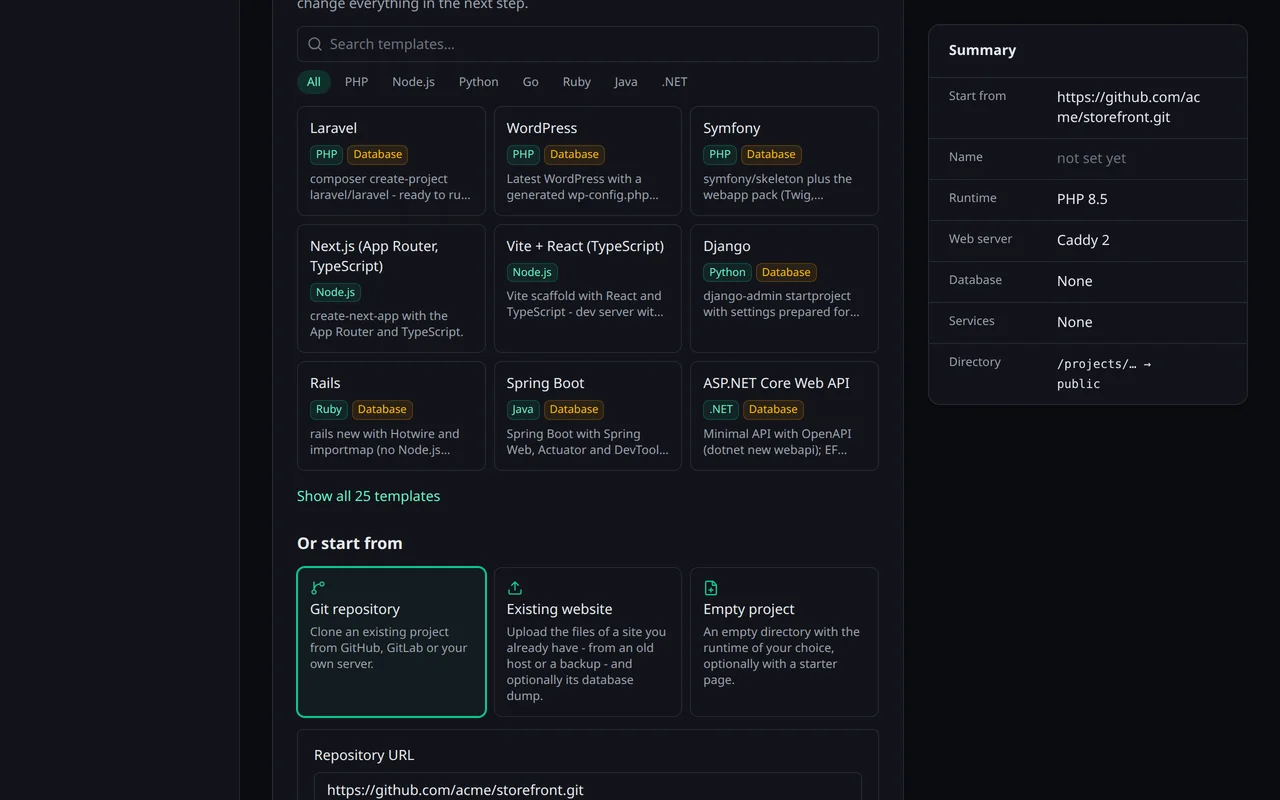Image resolution: width=1280 pixels, height=800 pixels.
Task: Select the Existing website option
Action: coord(588,642)
